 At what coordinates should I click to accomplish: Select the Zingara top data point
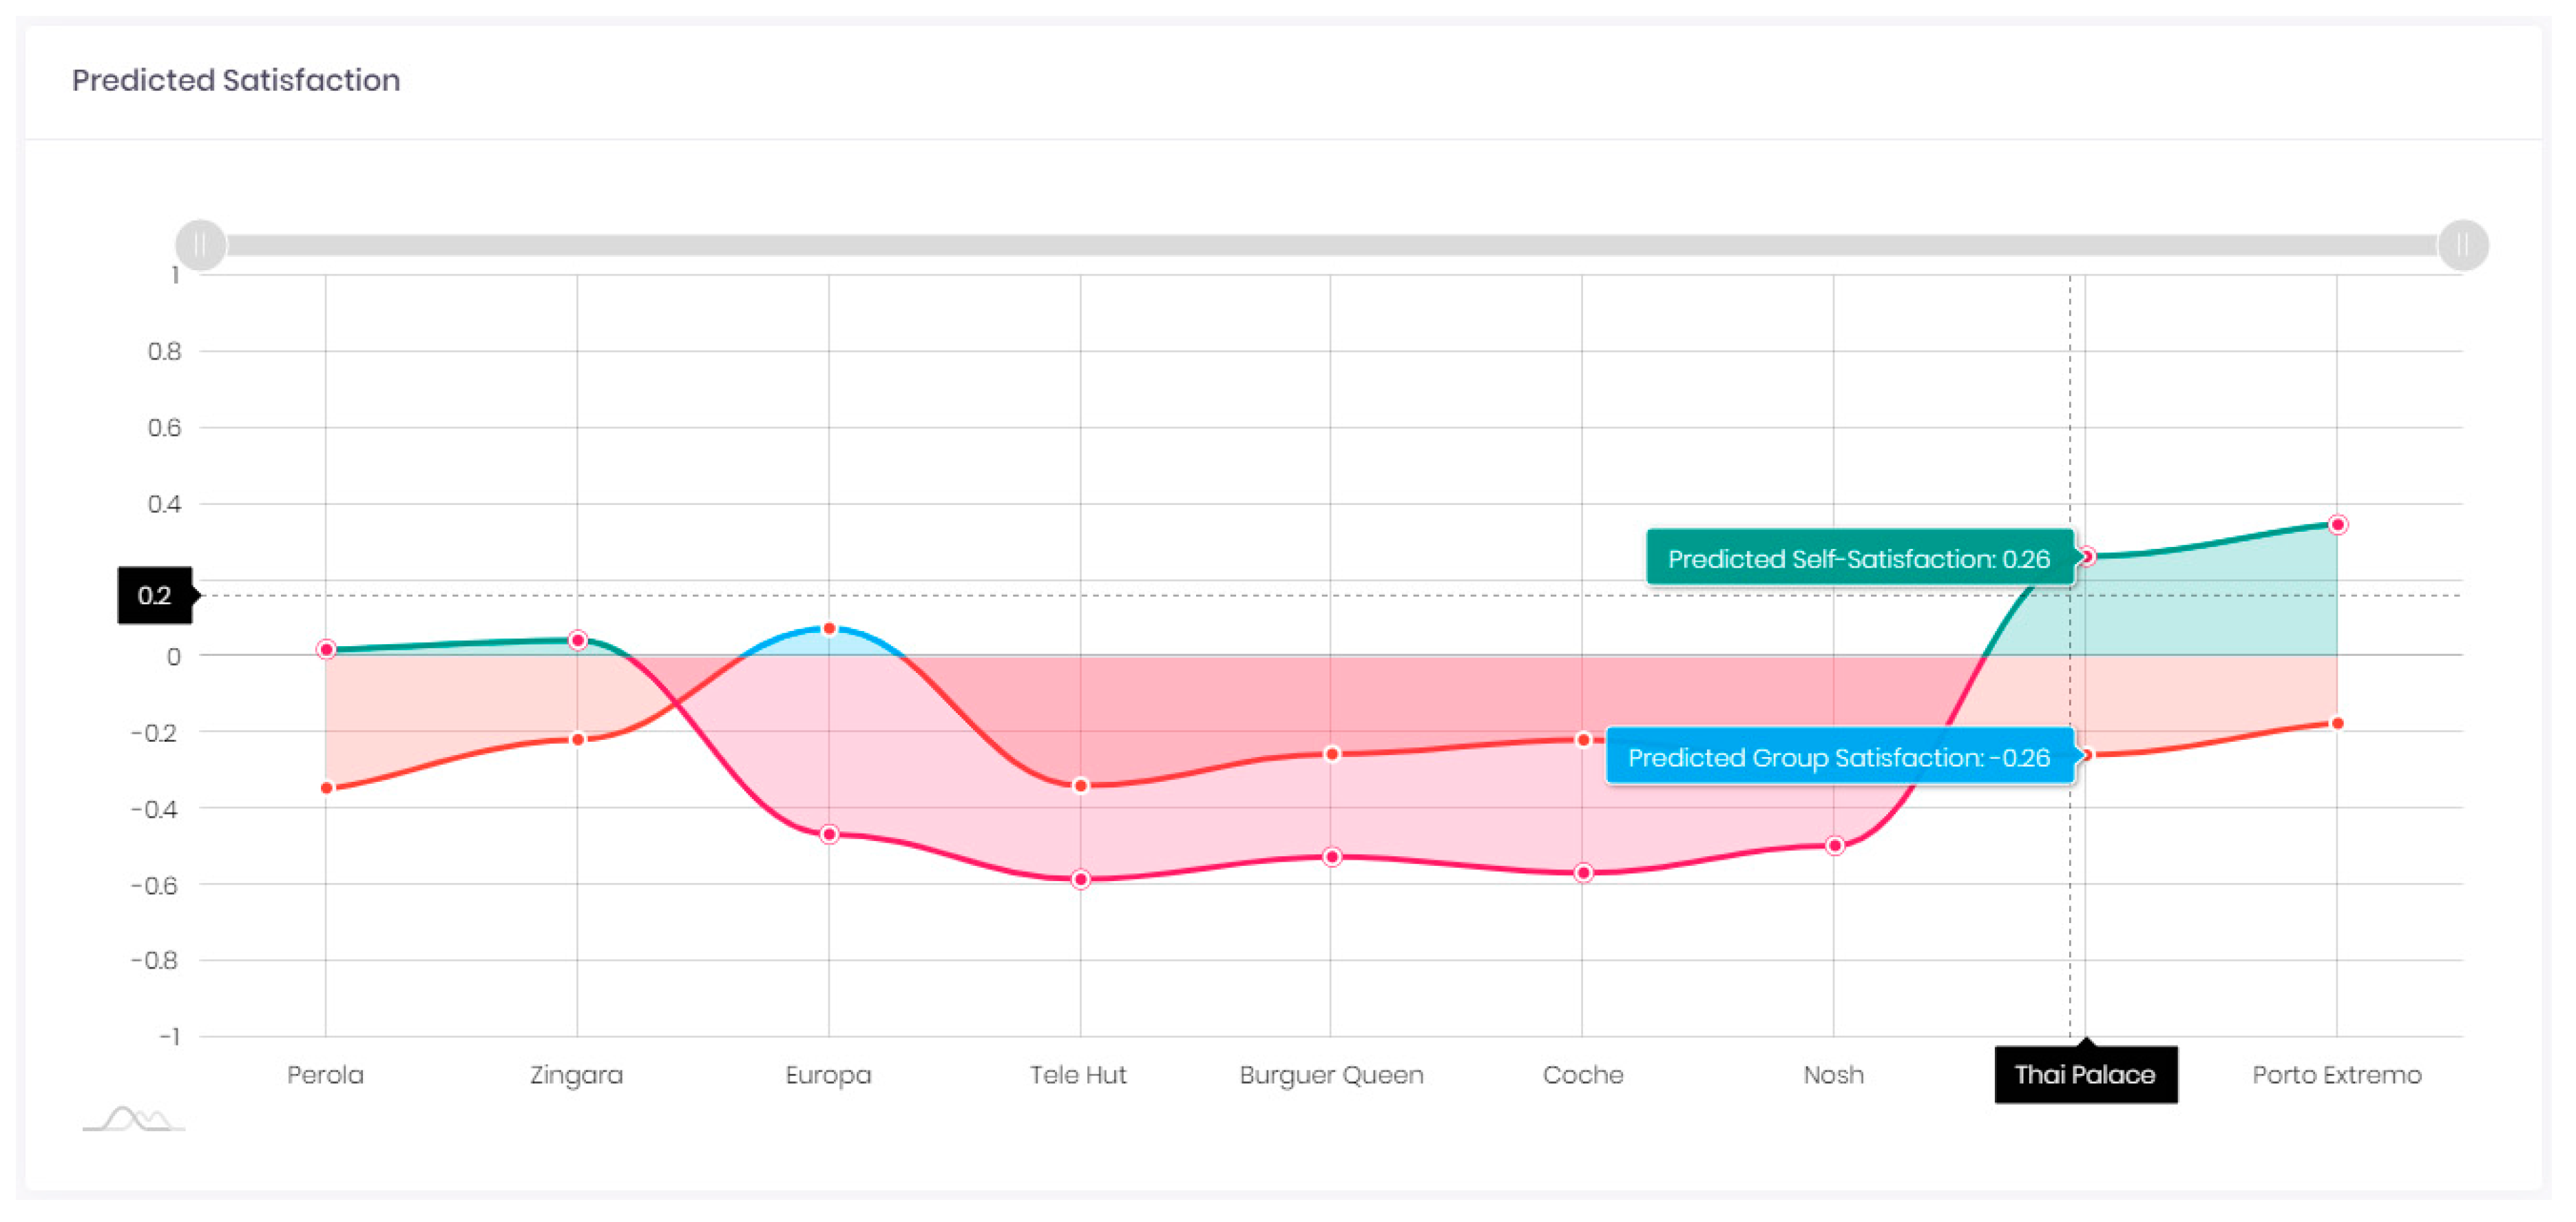coord(577,640)
